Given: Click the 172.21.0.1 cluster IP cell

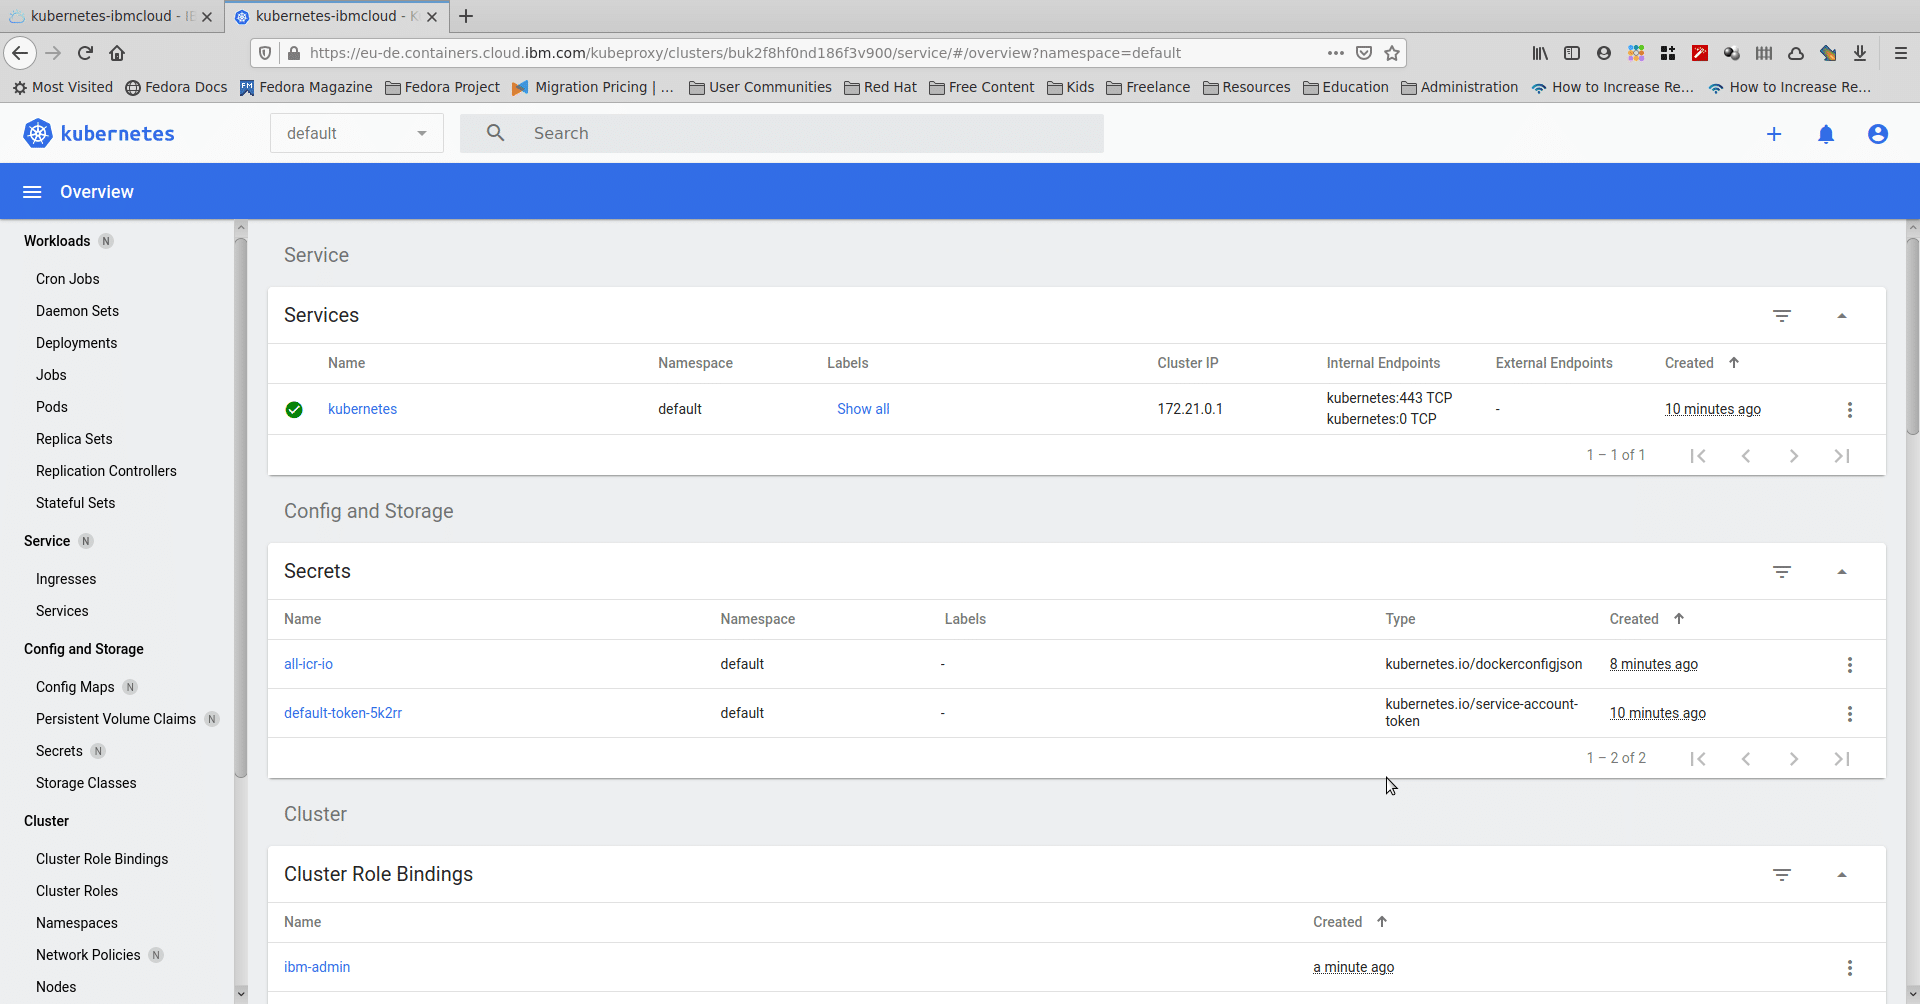Looking at the screenshot, I should (x=1190, y=409).
